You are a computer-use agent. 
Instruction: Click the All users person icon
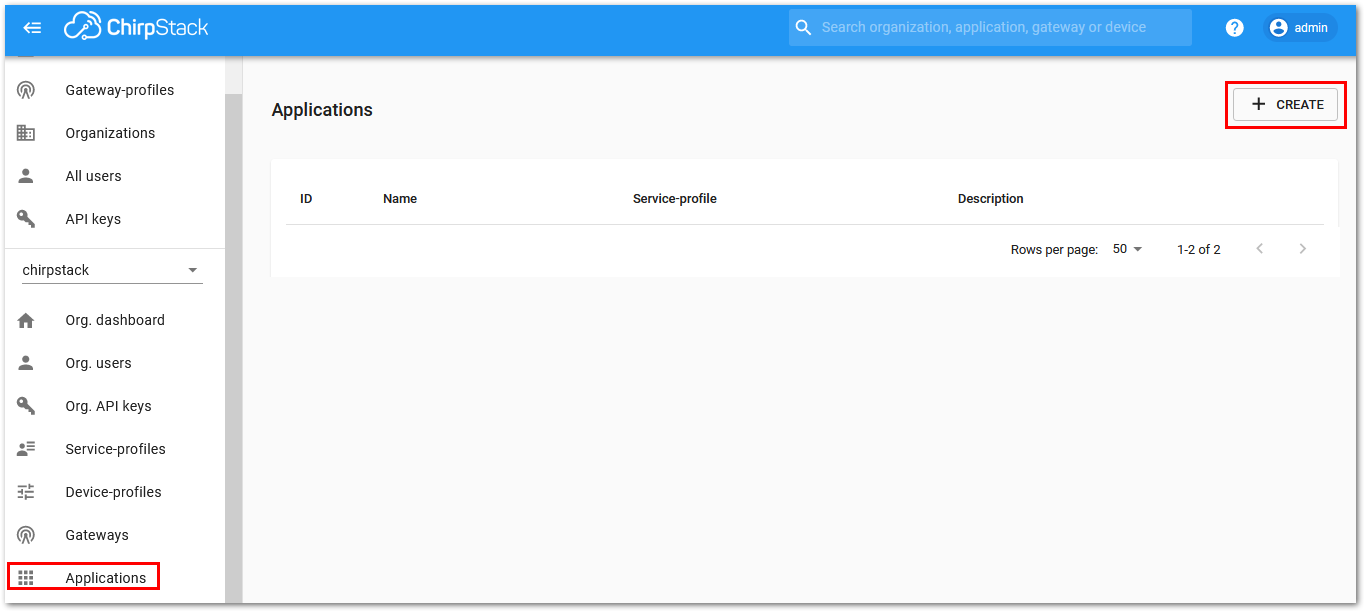[26, 176]
